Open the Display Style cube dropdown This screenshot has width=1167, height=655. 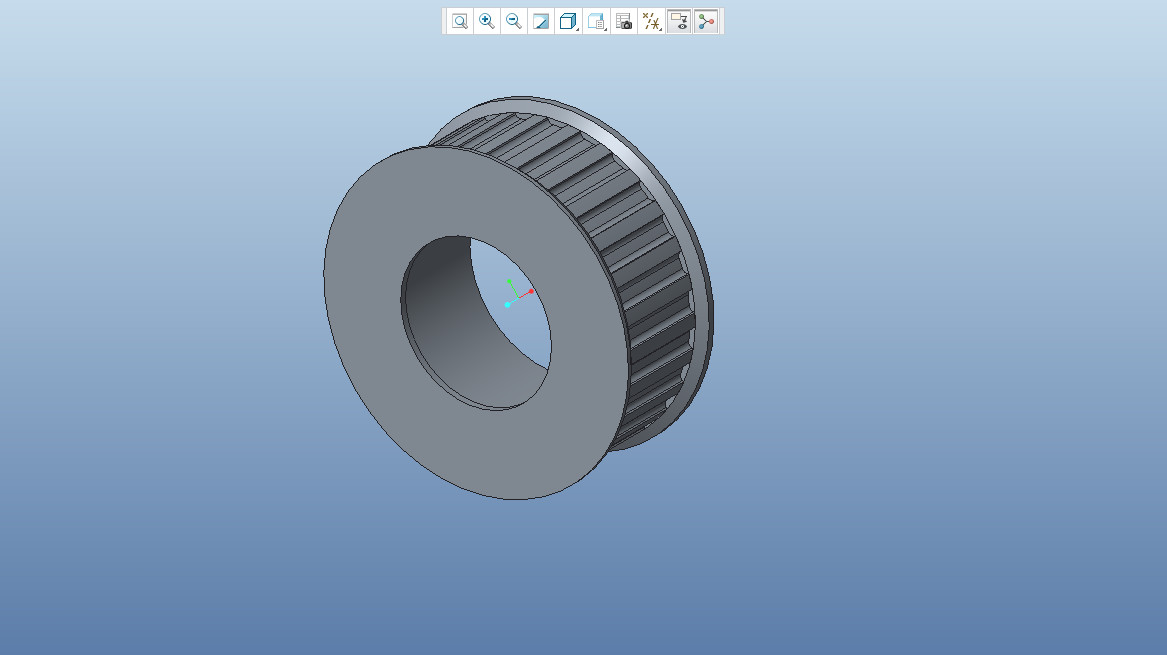tap(569, 22)
